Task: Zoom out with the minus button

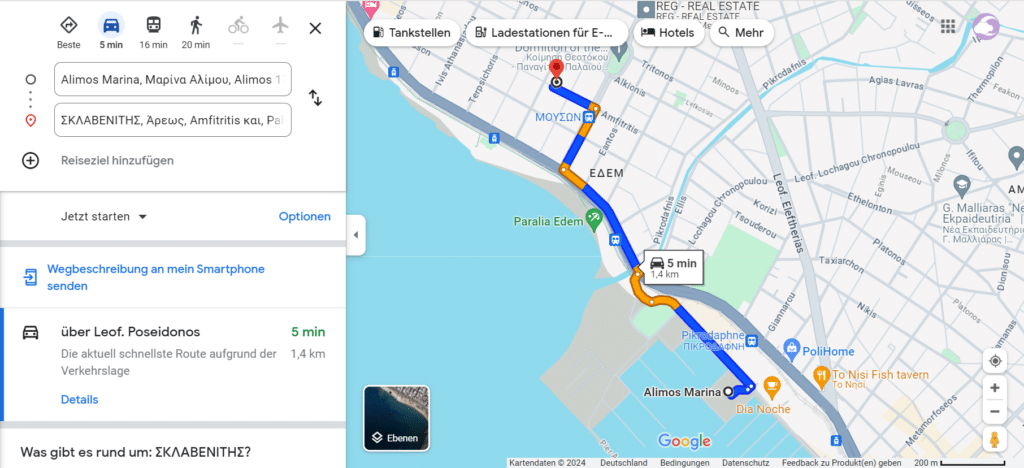Action: [x=994, y=411]
